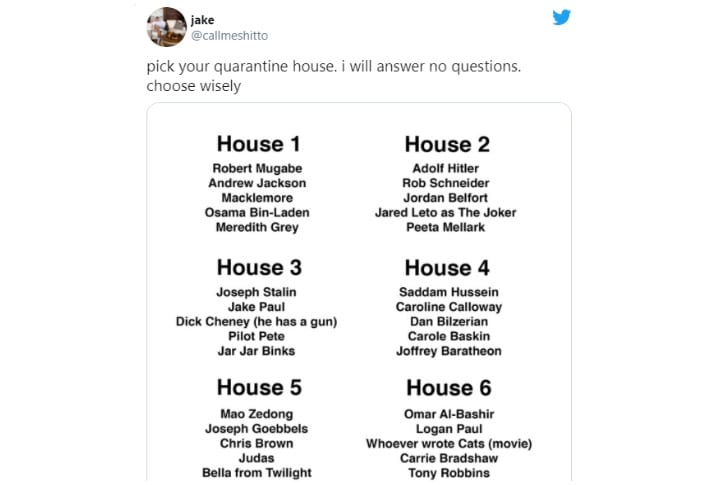Select the House 4 heading
This screenshot has height=485, width=728.
pyautogui.click(x=447, y=268)
